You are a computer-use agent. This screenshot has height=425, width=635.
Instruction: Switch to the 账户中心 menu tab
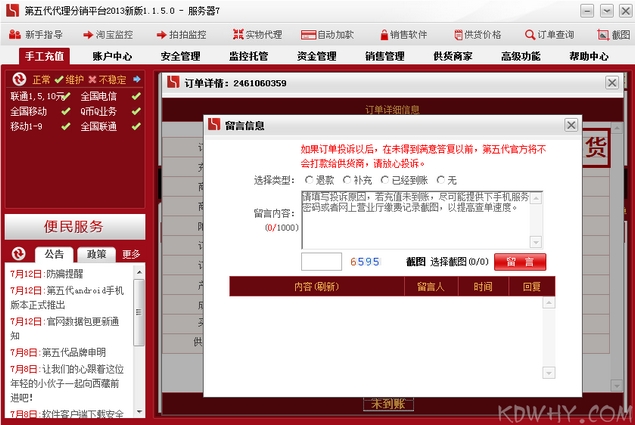click(x=111, y=56)
